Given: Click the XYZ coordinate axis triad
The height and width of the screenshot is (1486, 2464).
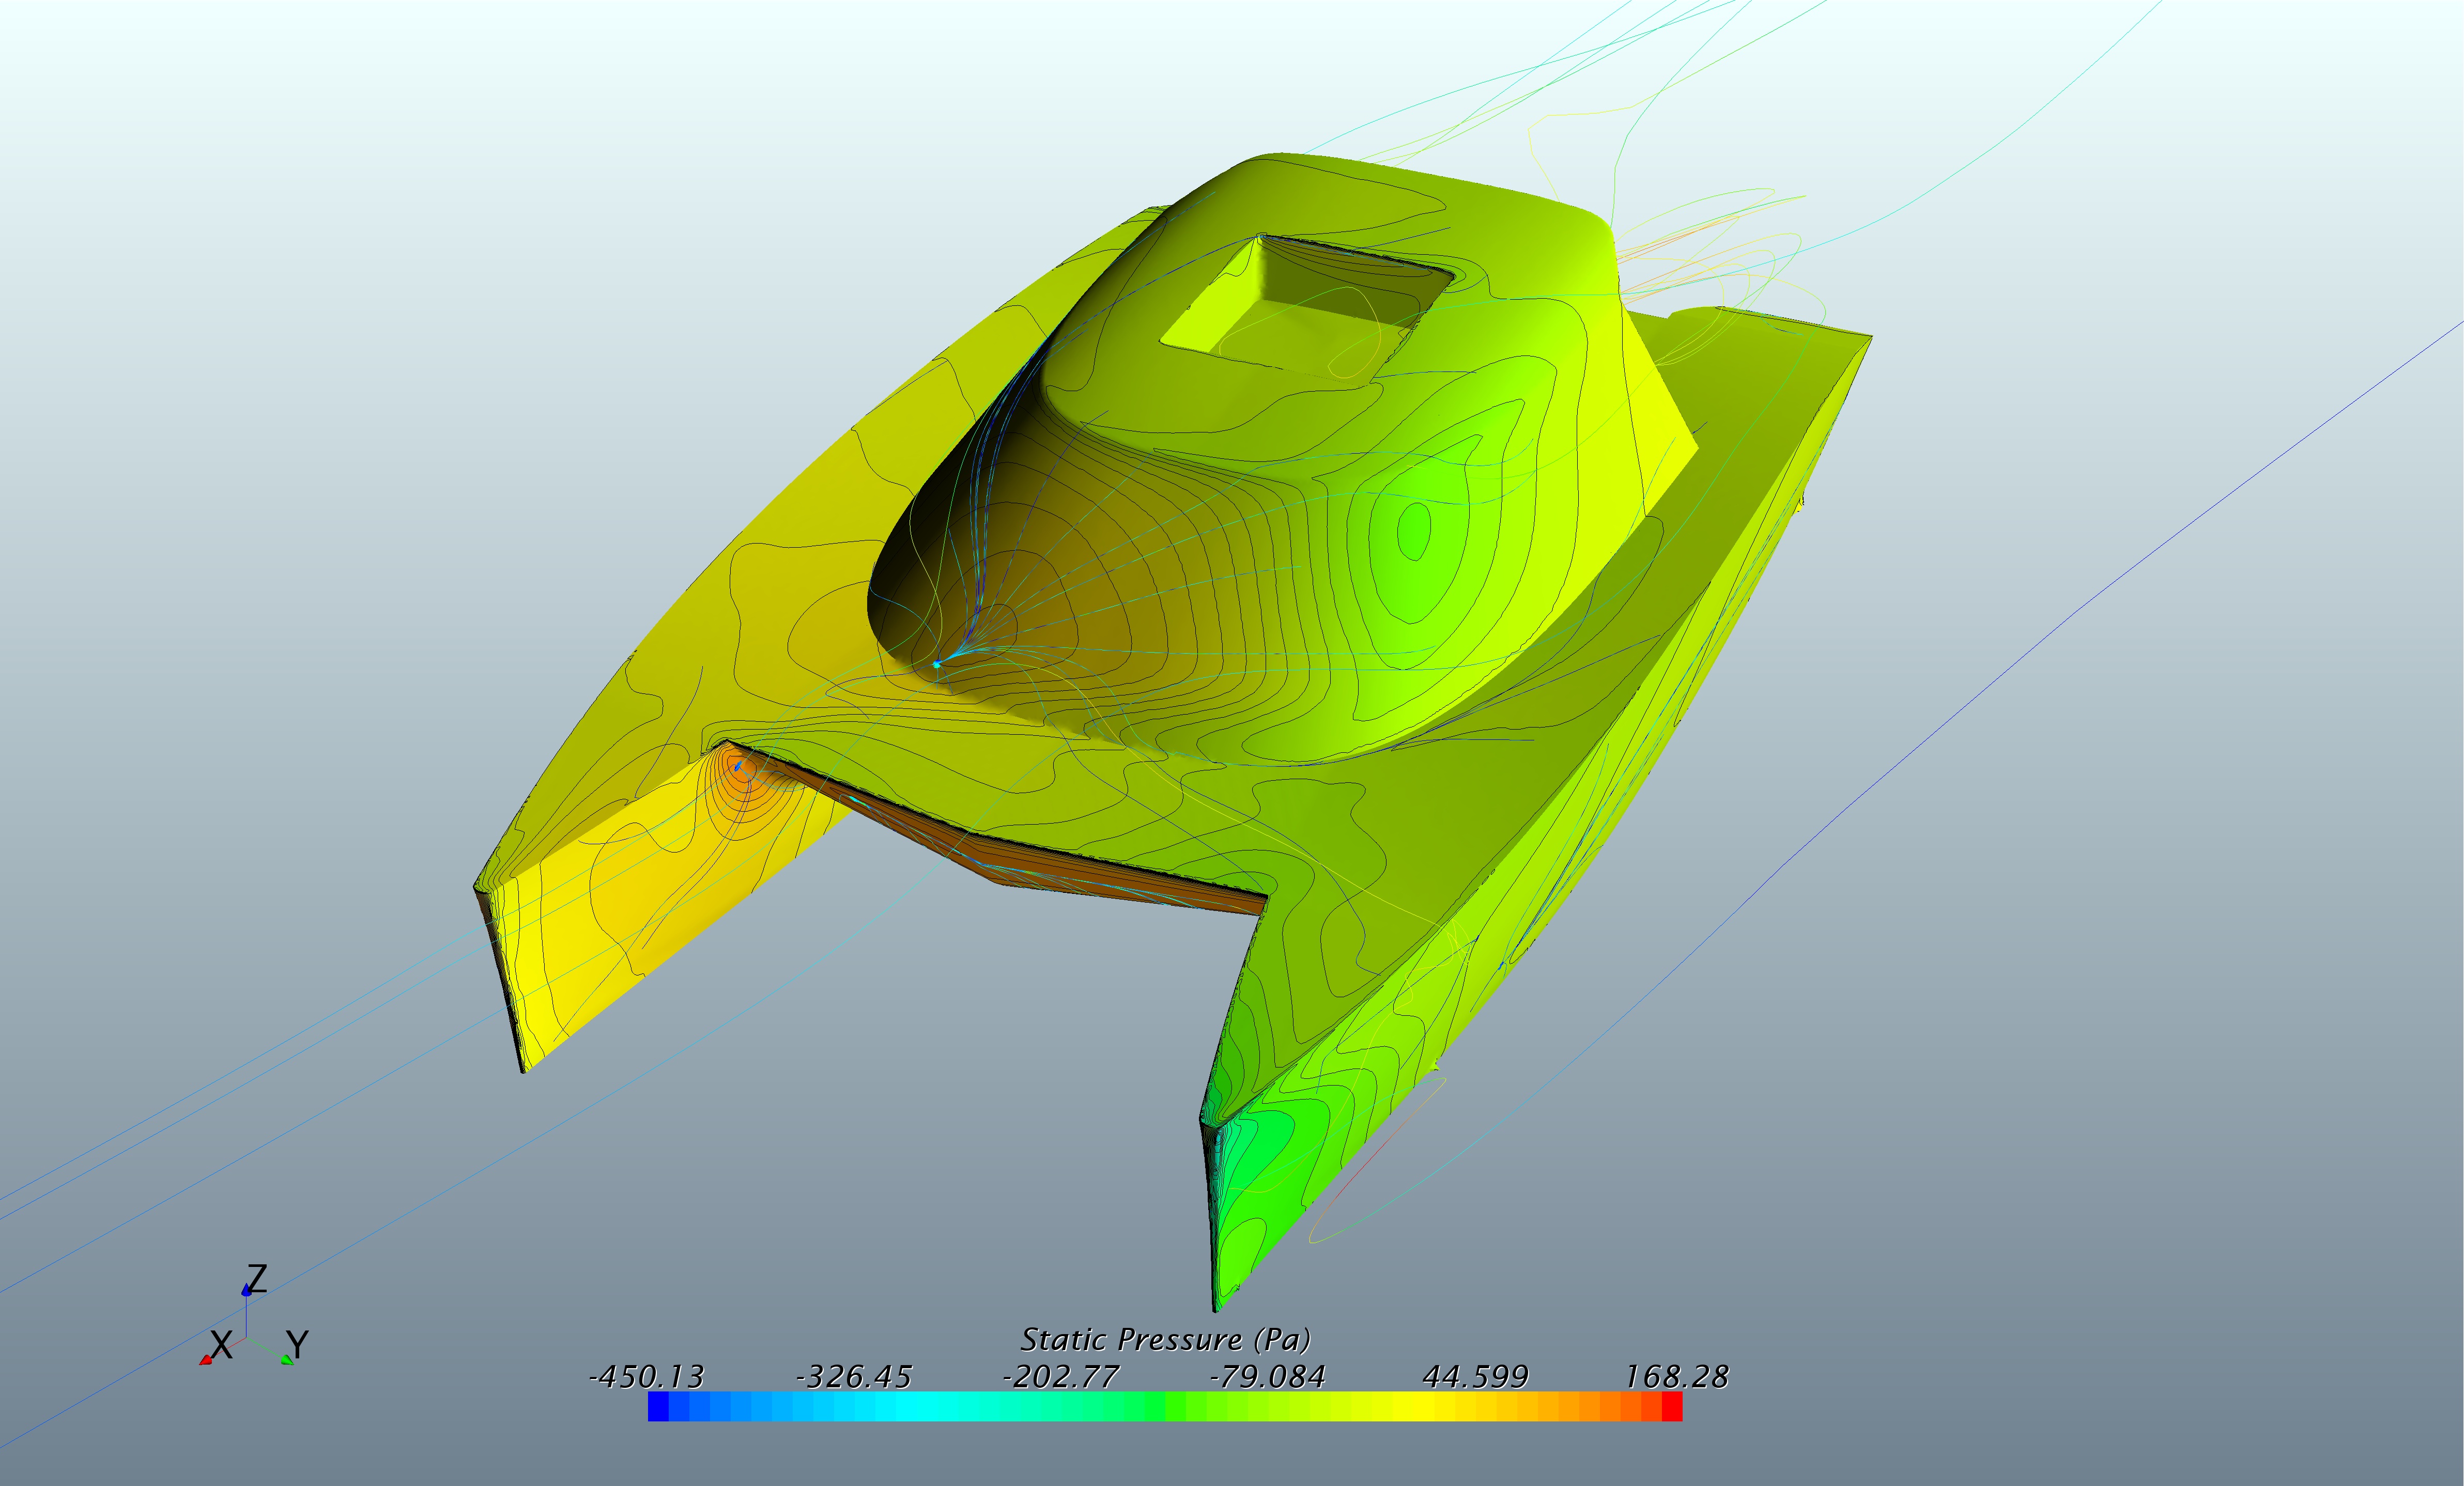Looking at the screenshot, I should [254, 1315].
